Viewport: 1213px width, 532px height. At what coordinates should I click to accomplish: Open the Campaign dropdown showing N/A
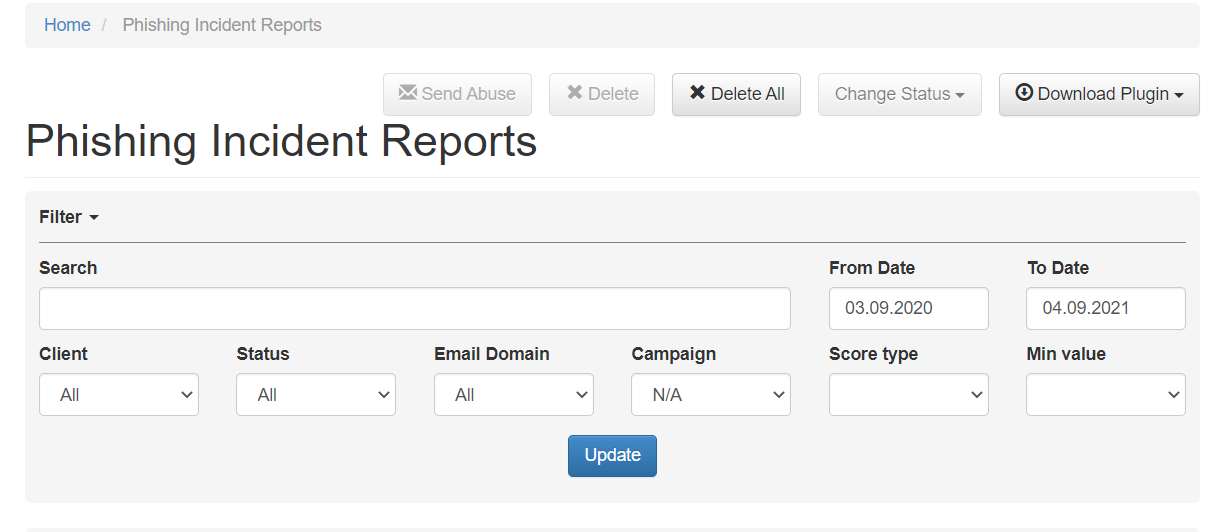click(x=711, y=395)
